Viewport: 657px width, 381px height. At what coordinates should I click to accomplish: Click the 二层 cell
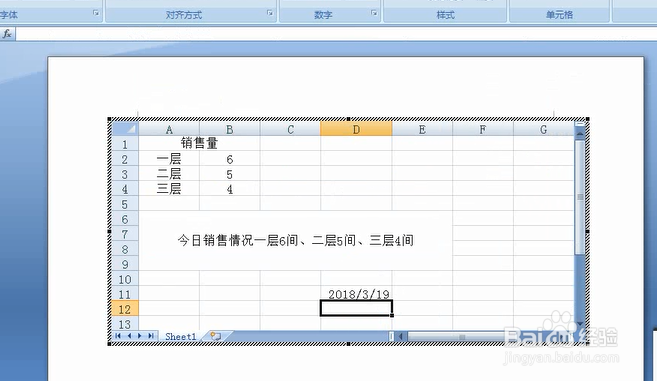[169, 174]
